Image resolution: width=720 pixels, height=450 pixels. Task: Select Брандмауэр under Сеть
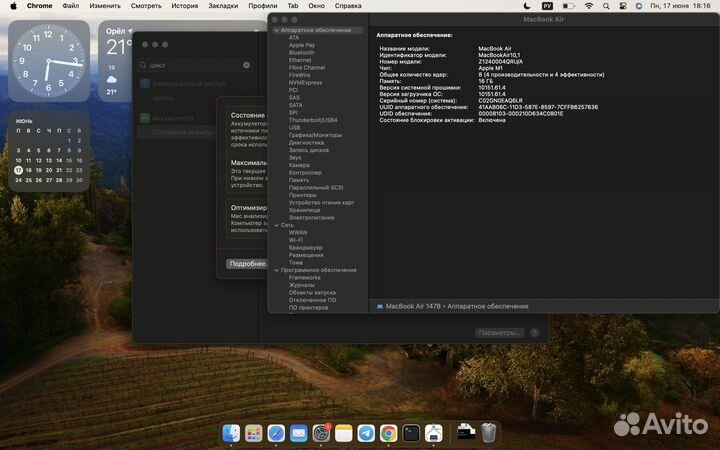305,248
